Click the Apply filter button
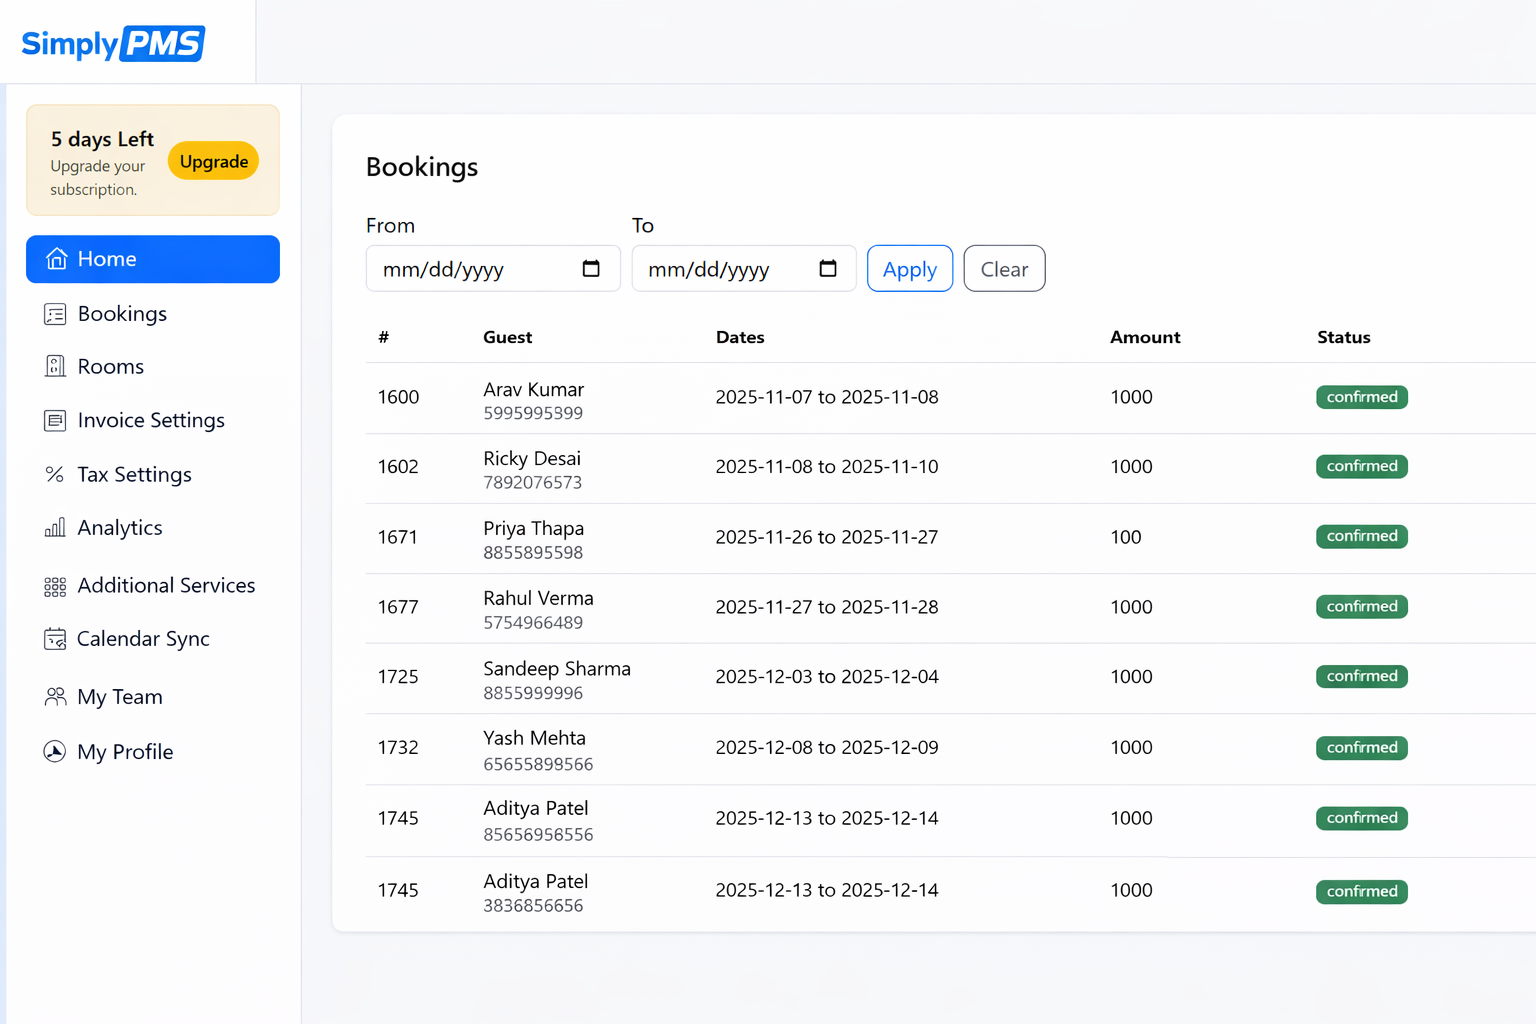Image resolution: width=1536 pixels, height=1024 pixels. coord(909,268)
